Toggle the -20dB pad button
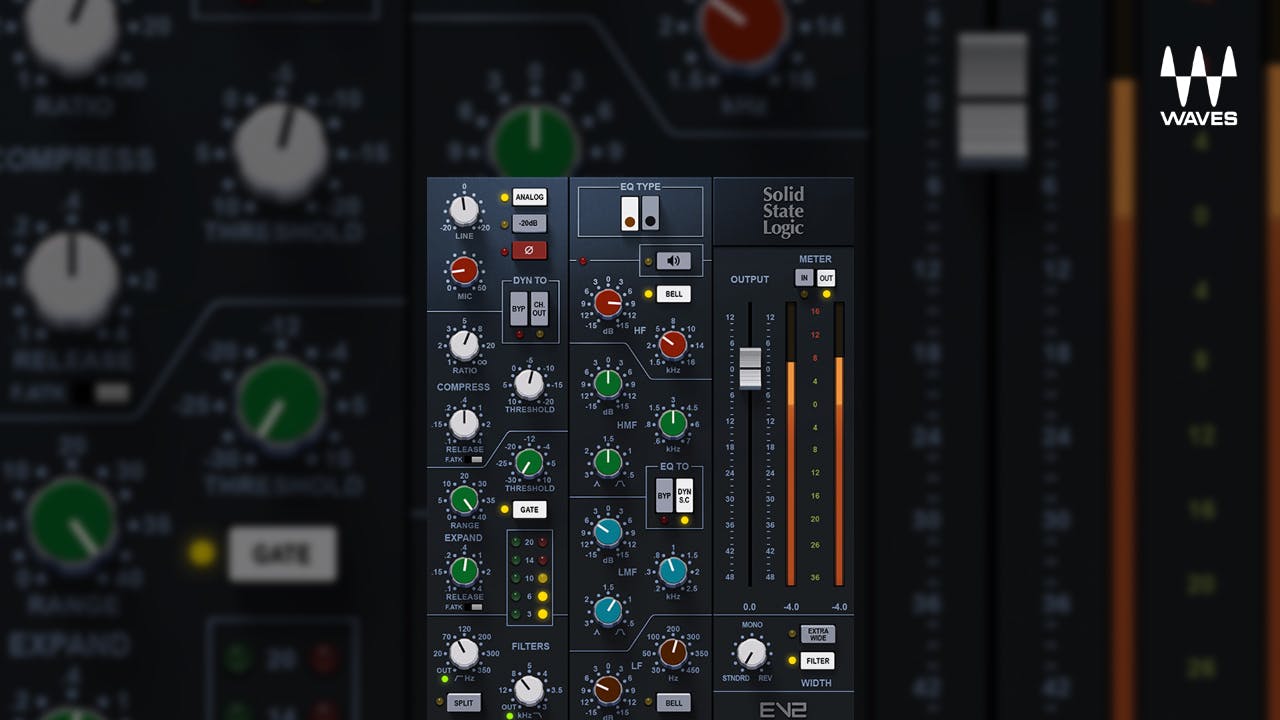 click(529, 224)
